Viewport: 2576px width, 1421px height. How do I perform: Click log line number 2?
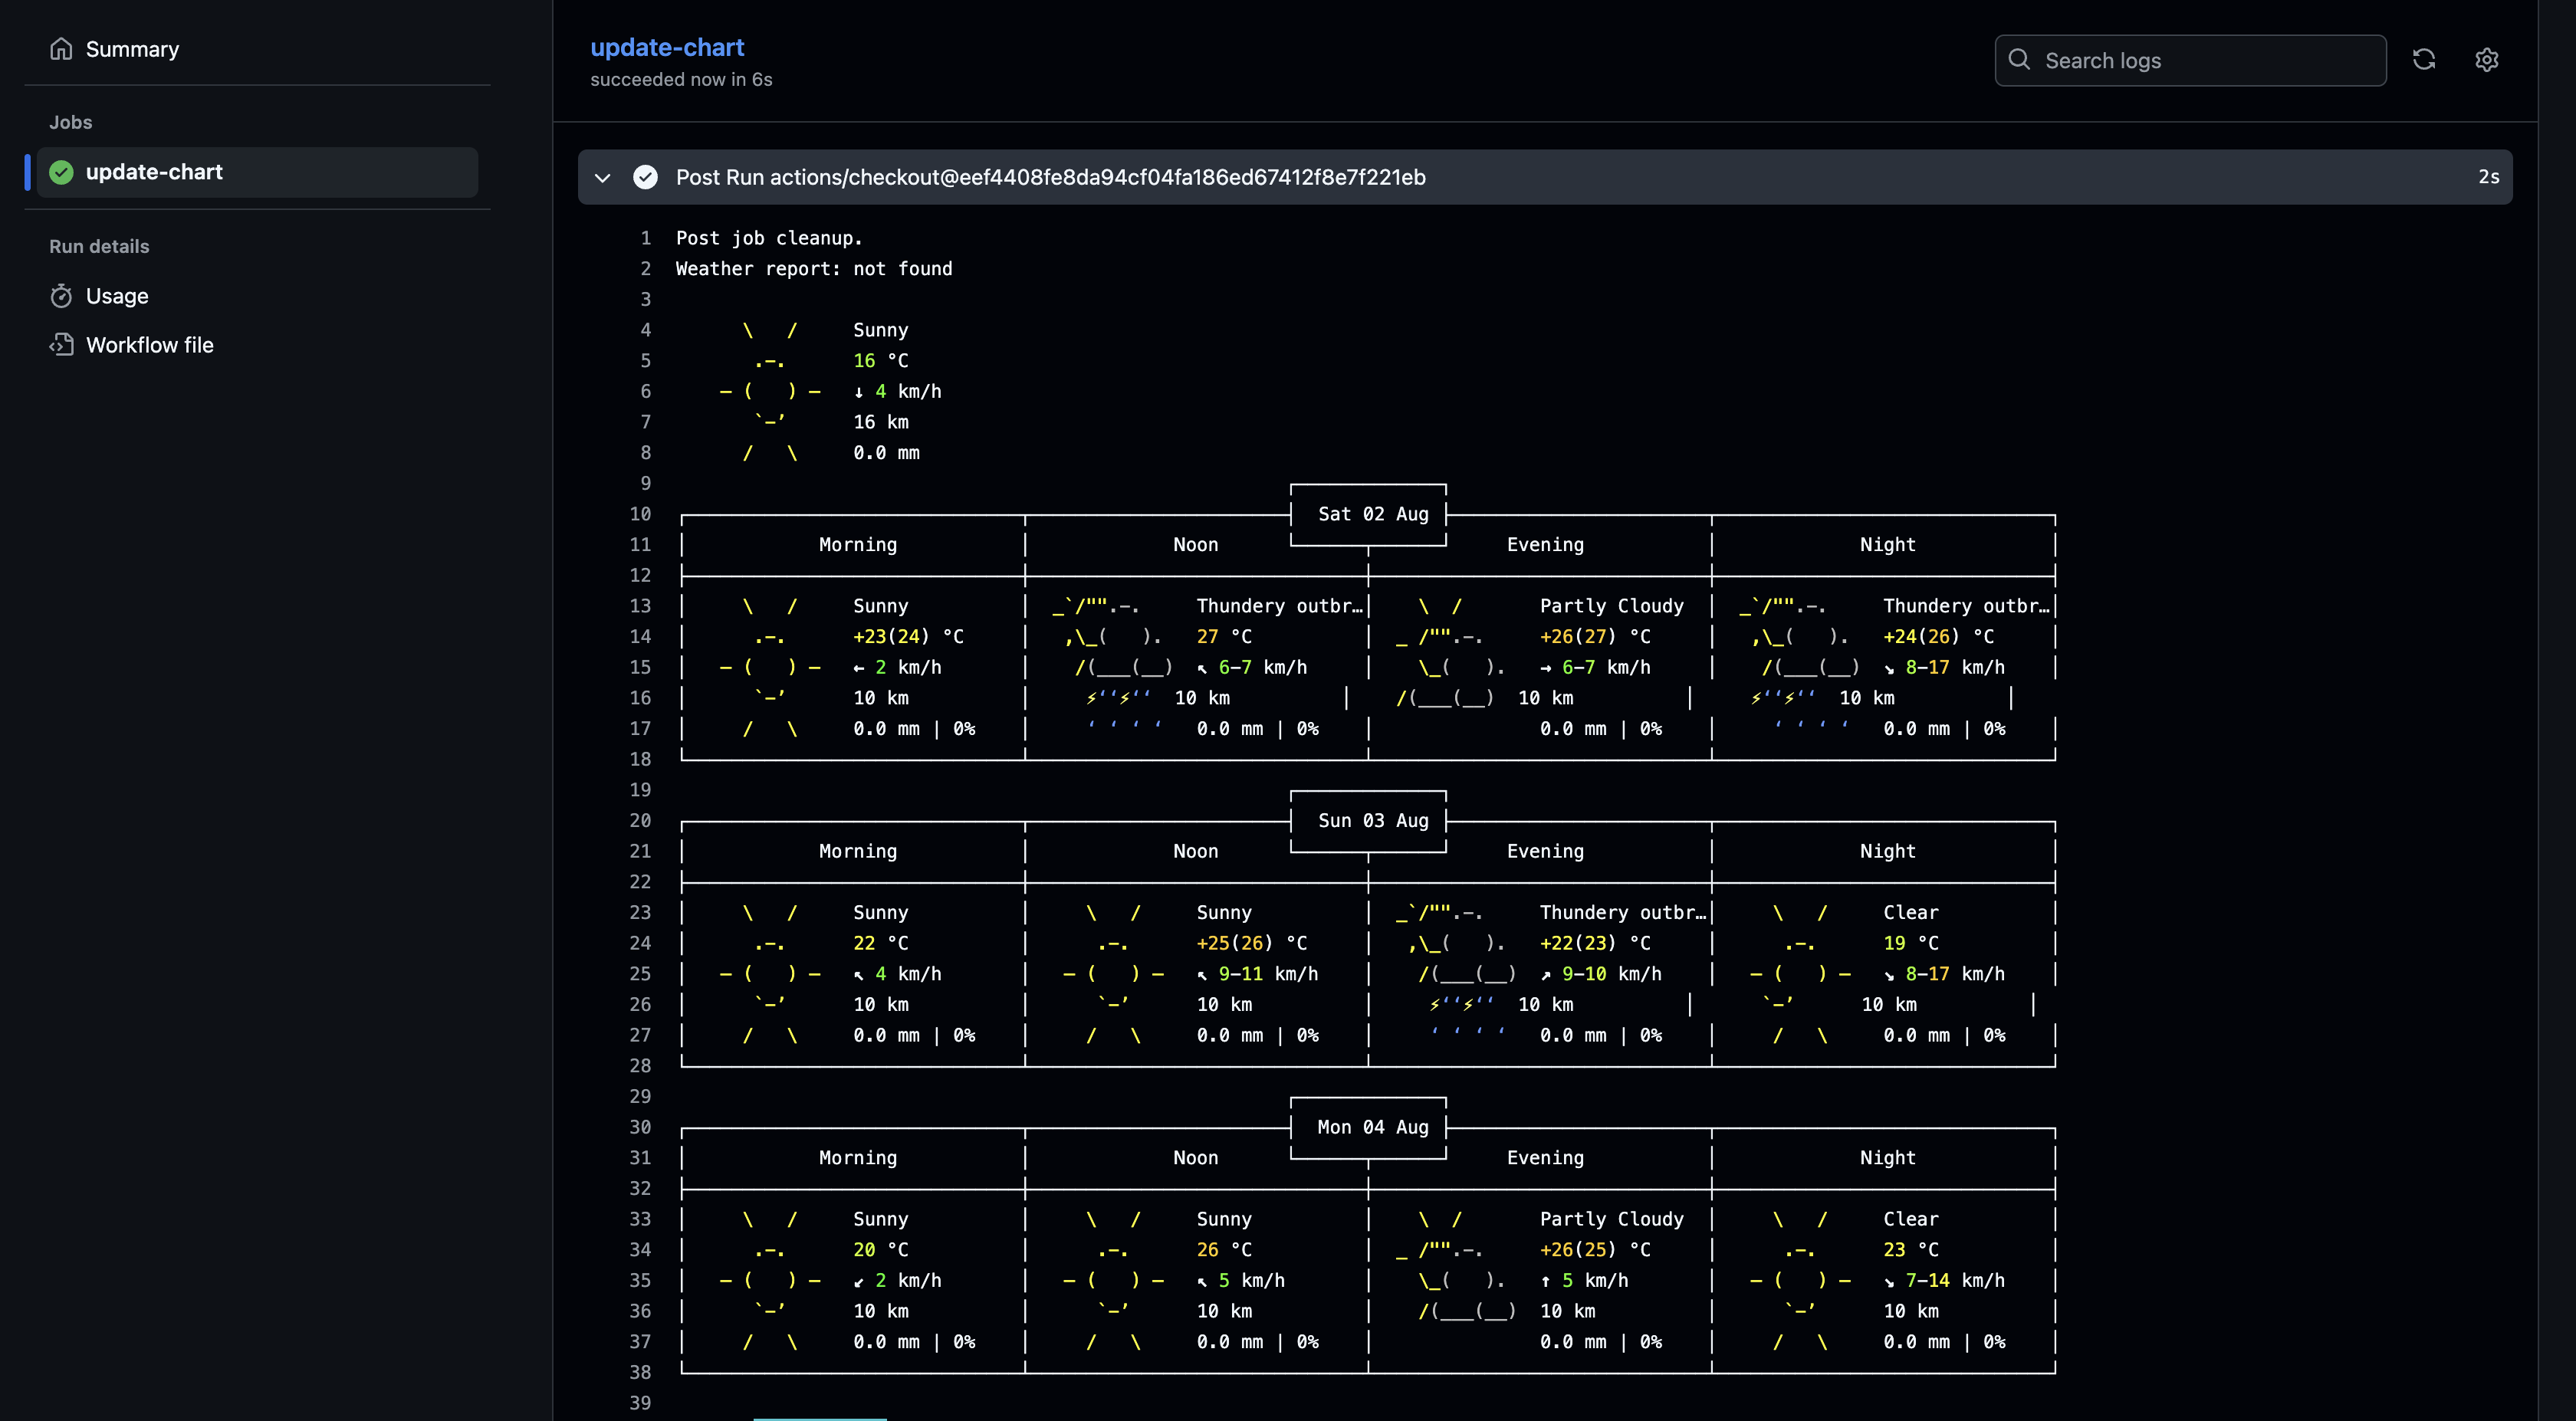pos(645,269)
